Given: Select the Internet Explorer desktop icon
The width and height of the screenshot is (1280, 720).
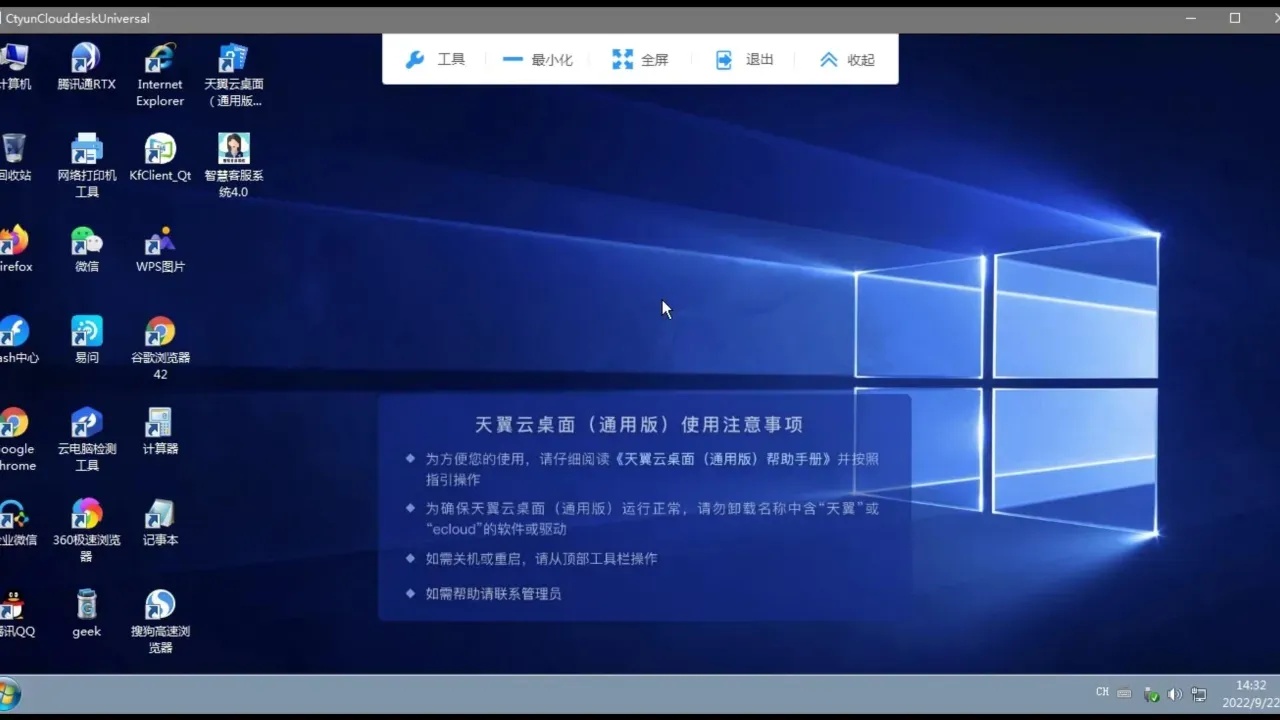Looking at the screenshot, I should (x=160, y=75).
